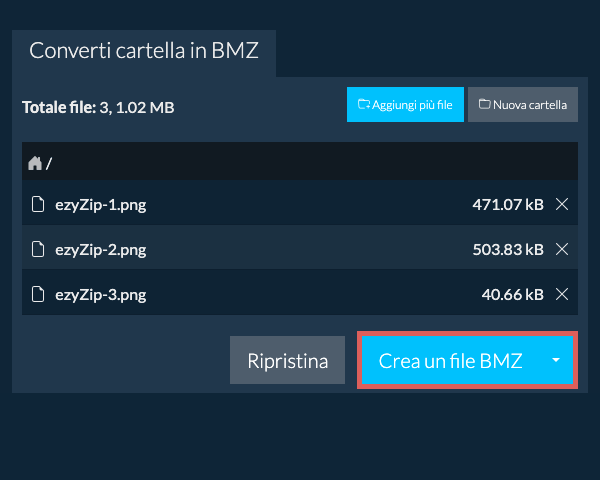Click the folder icon on Nuova cartella

(x=484, y=104)
